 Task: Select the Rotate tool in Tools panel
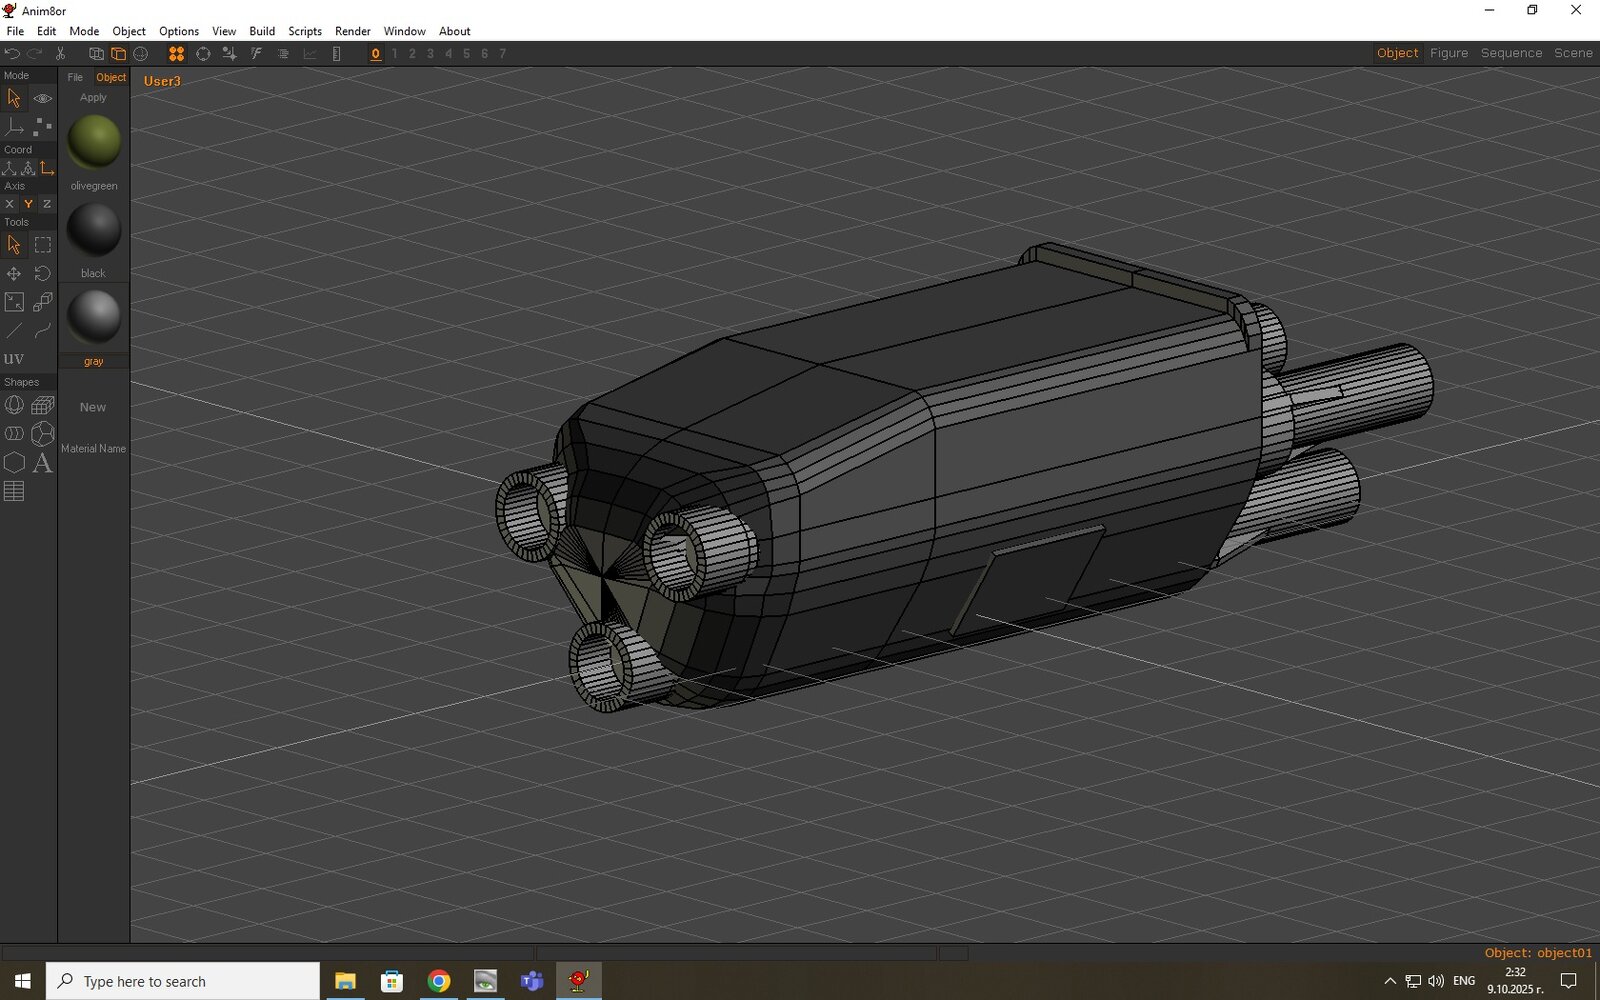click(x=43, y=273)
